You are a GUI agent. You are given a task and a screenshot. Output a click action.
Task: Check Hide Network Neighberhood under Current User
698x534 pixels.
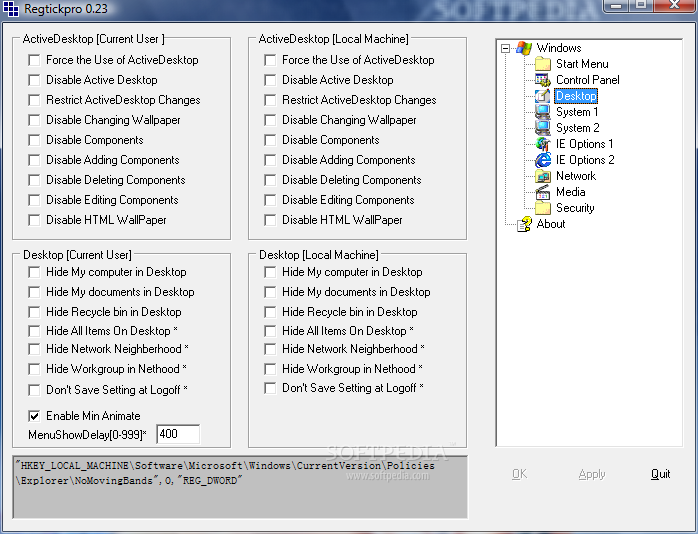[34, 349]
